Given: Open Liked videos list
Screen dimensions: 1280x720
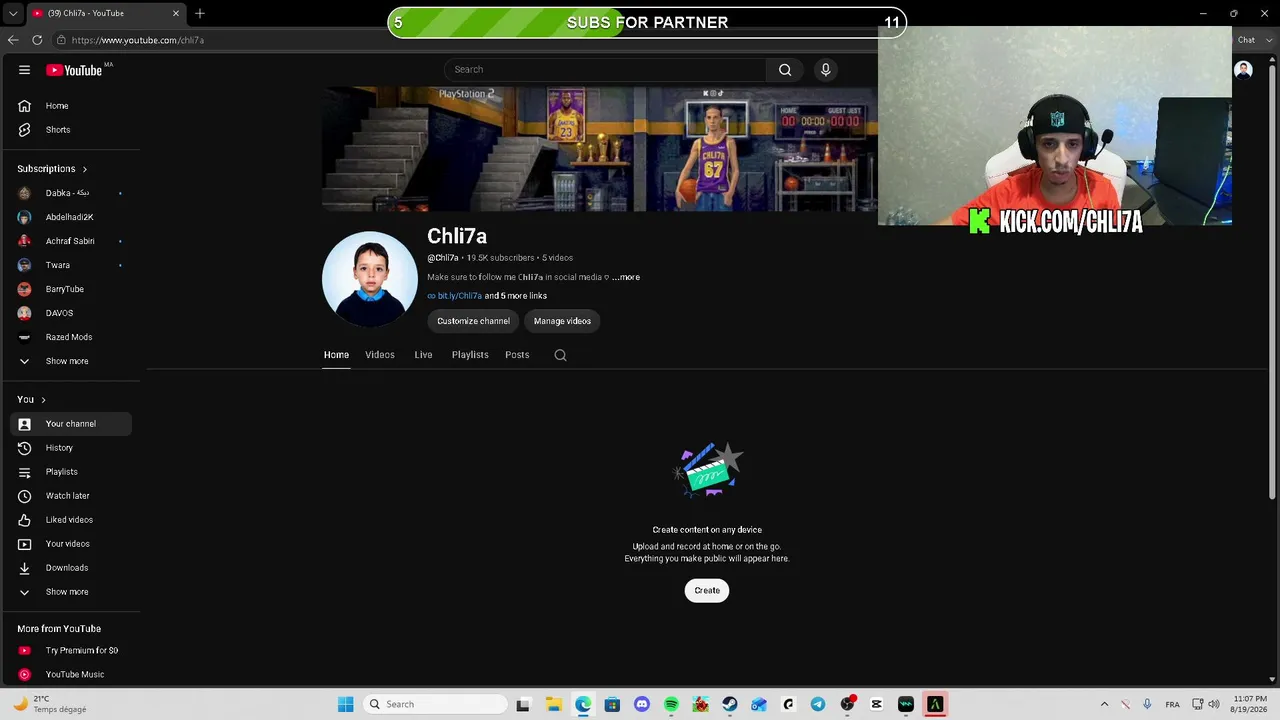Looking at the screenshot, I should (70, 520).
